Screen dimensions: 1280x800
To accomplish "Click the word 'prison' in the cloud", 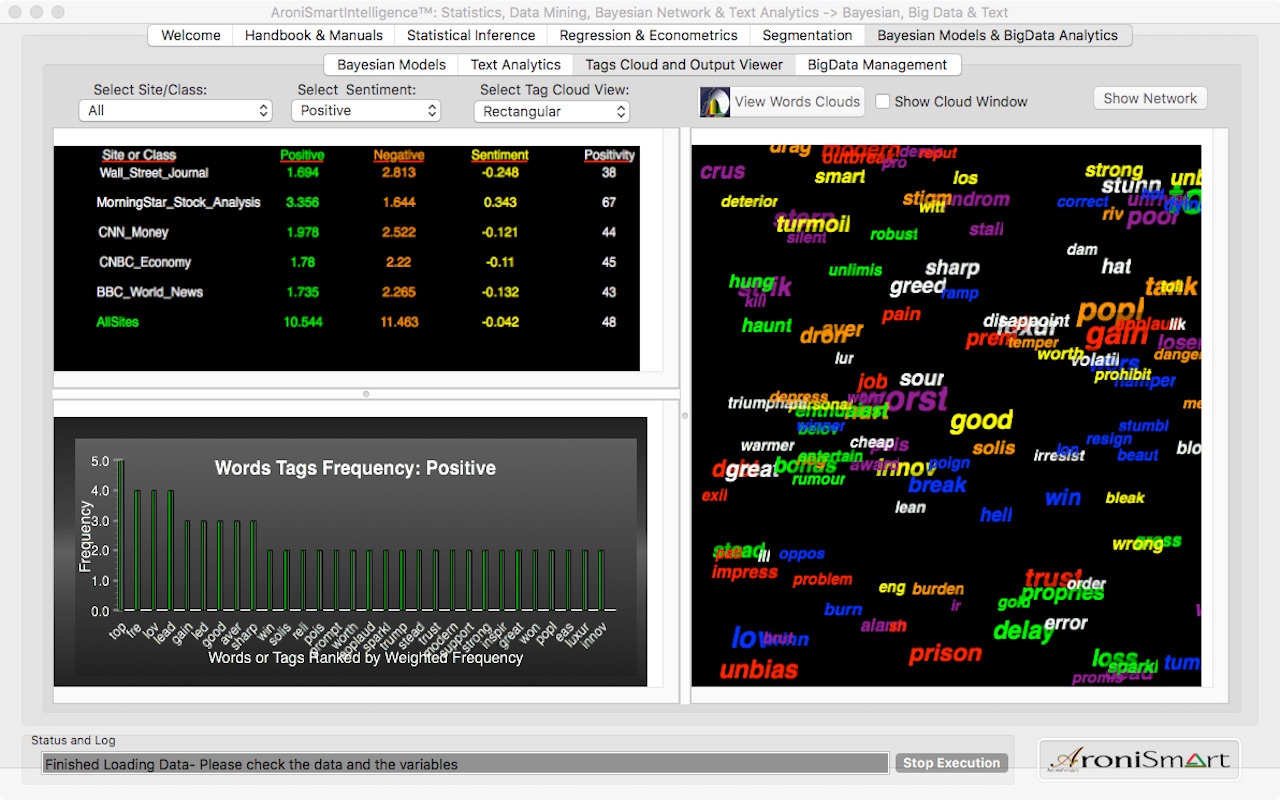I will [x=945, y=654].
